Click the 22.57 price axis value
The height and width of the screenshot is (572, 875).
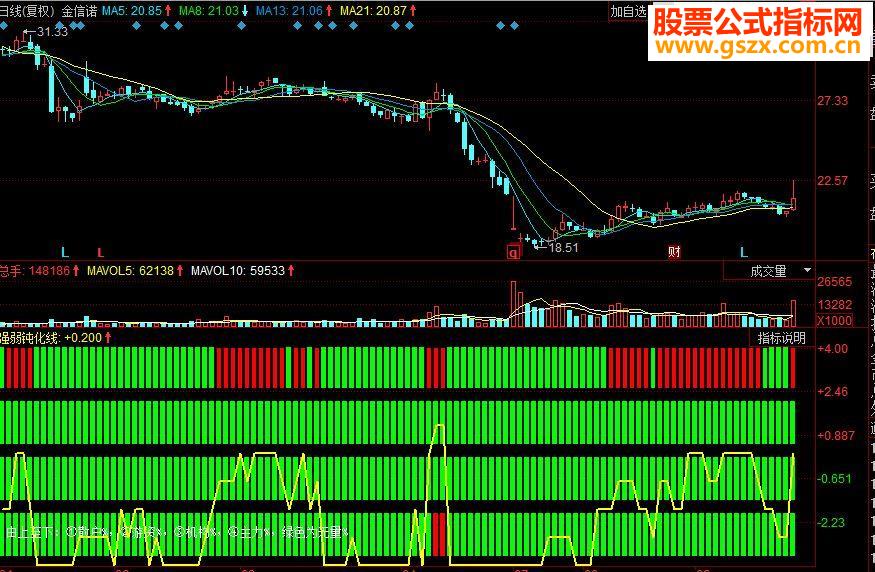(832, 181)
